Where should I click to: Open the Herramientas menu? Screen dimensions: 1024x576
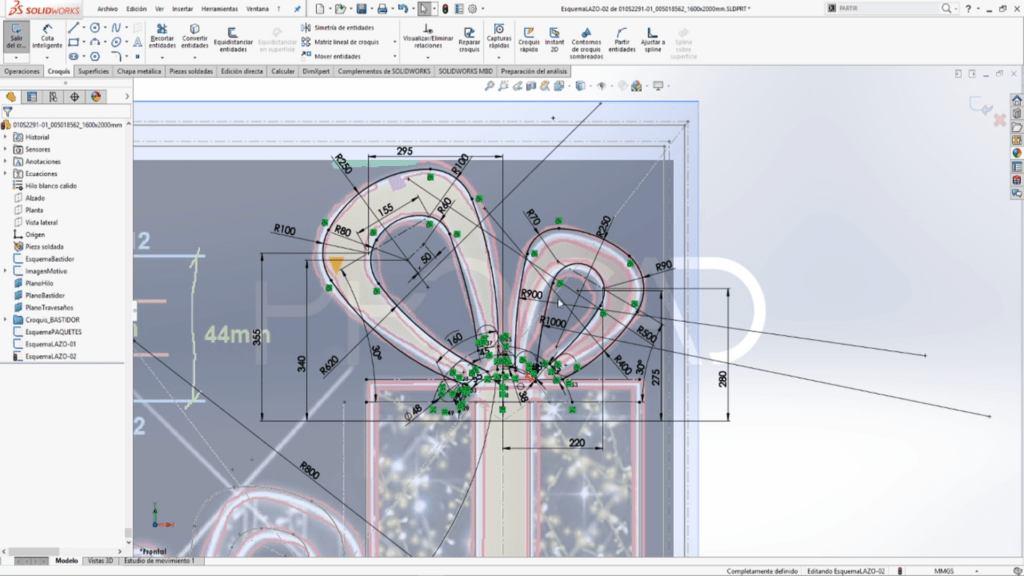click(x=219, y=9)
